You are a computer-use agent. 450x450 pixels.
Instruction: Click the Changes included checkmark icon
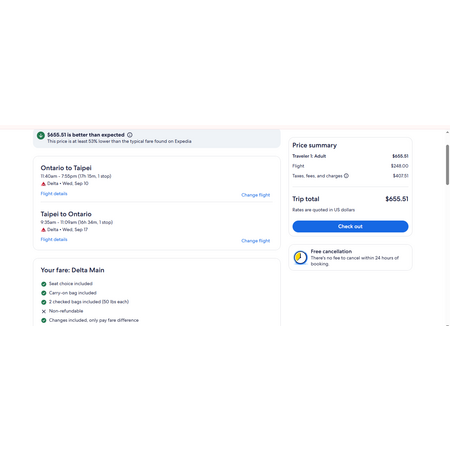pos(44,320)
